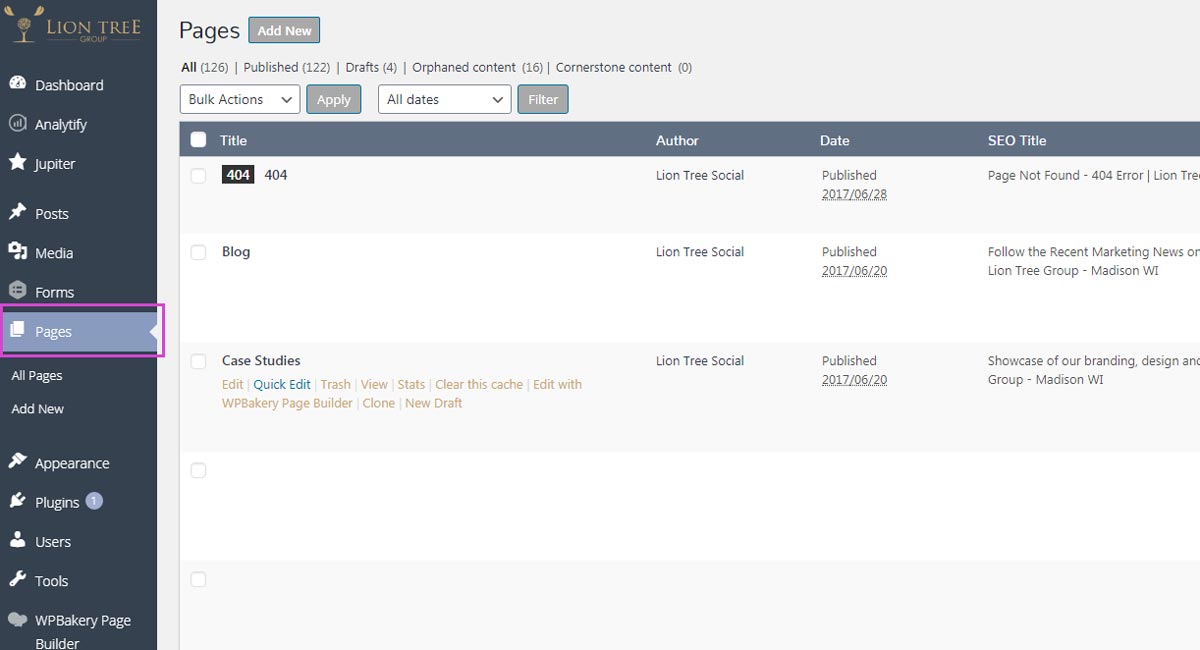The height and width of the screenshot is (650, 1200).
Task: Click the Jupiter star icon
Action: pyautogui.click(x=17, y=162)
